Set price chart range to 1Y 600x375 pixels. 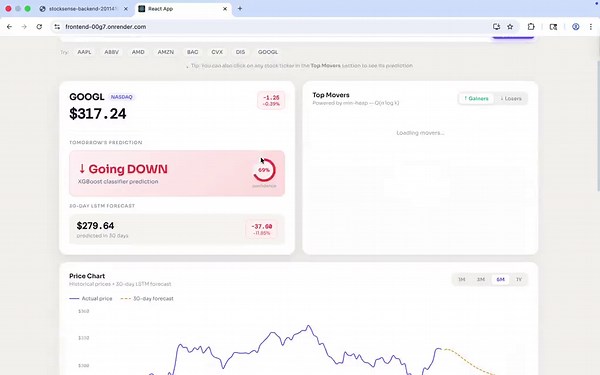519,279
